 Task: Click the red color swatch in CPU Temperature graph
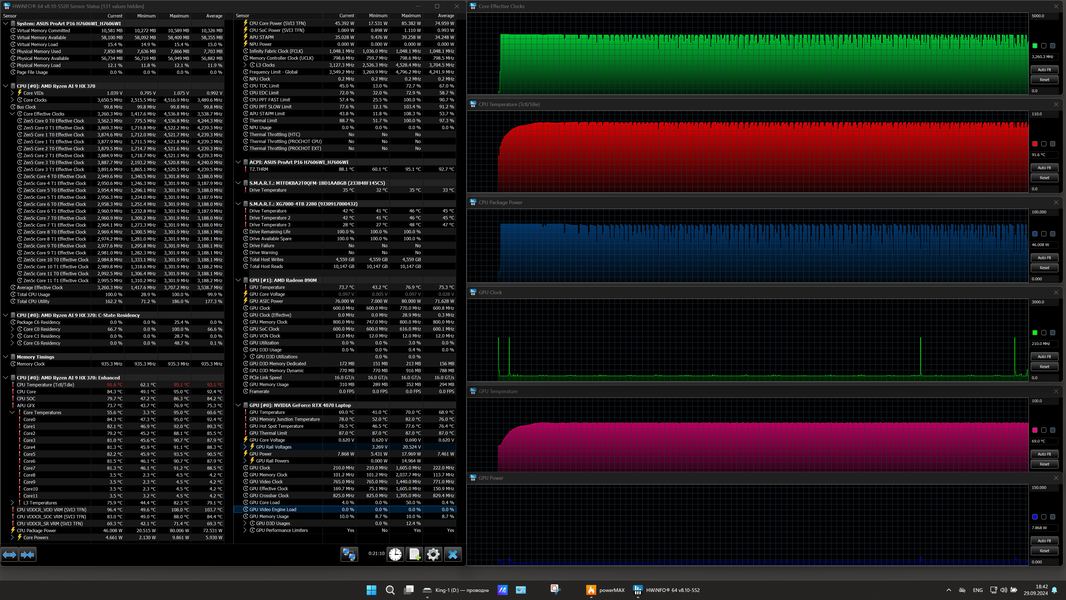1035,143
